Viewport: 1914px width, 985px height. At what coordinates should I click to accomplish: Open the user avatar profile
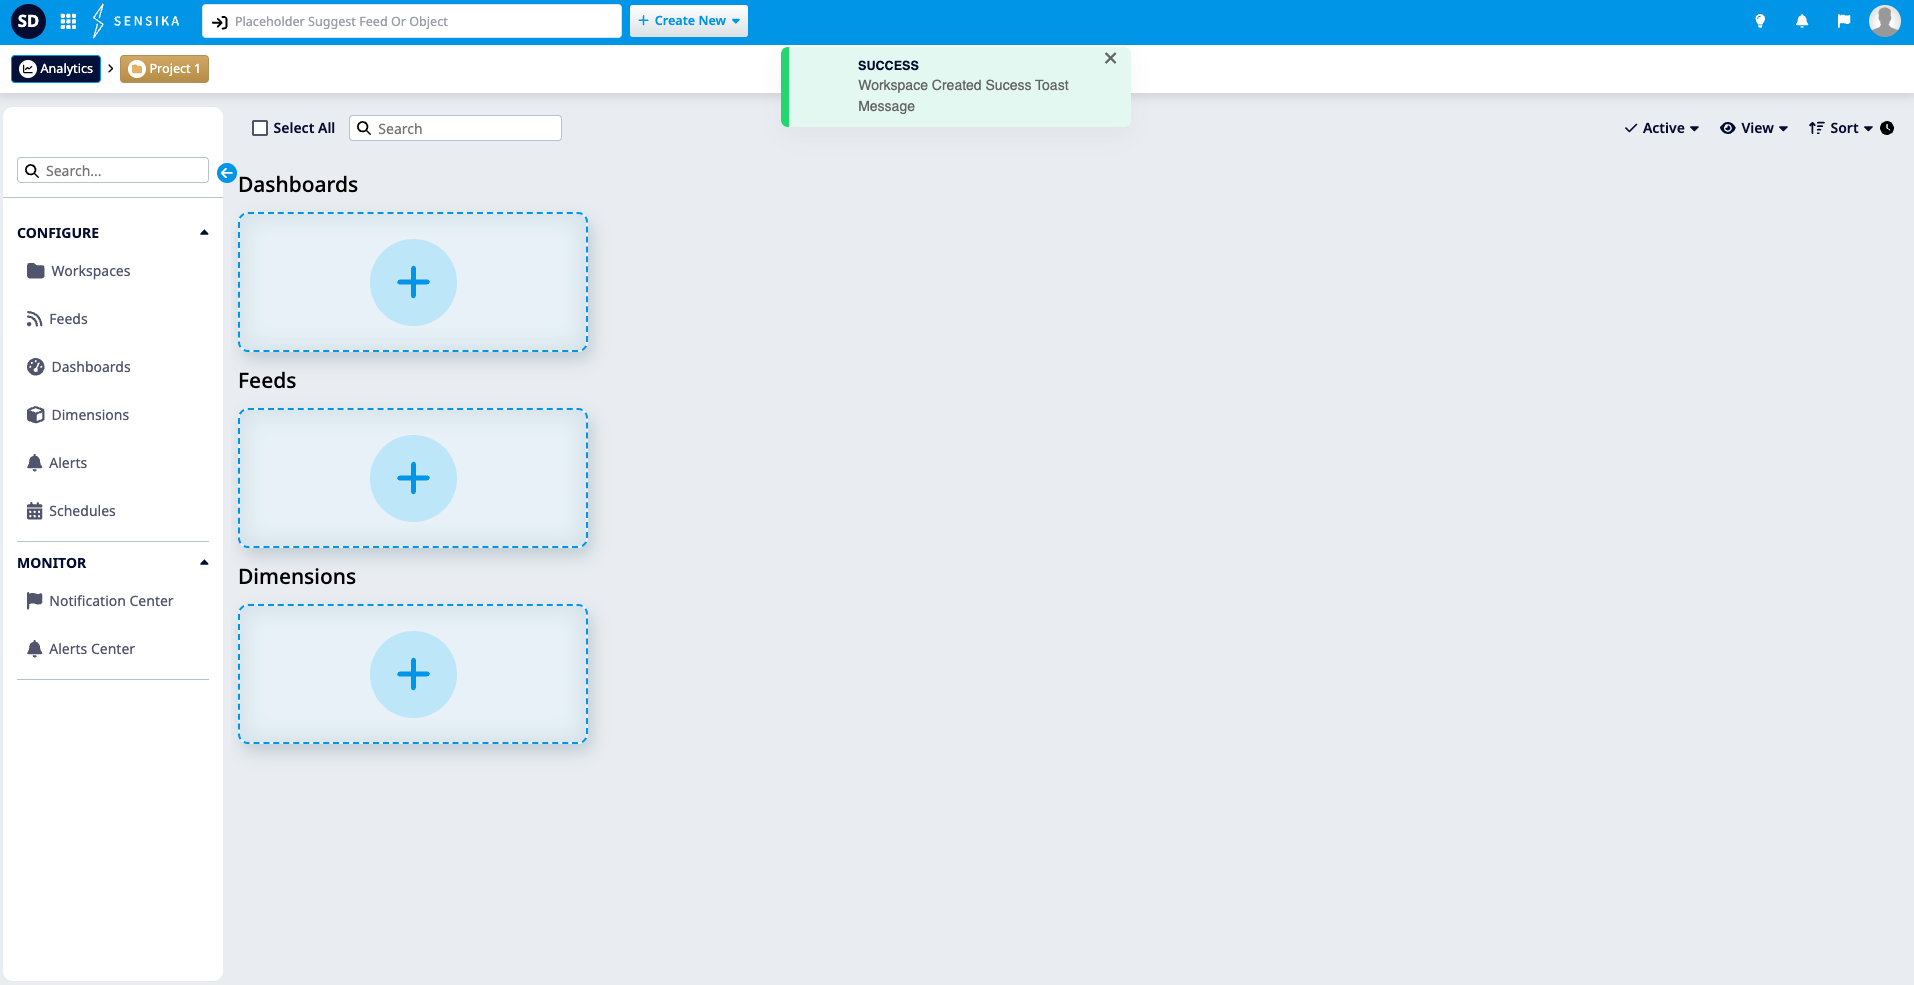(1885, 21)
